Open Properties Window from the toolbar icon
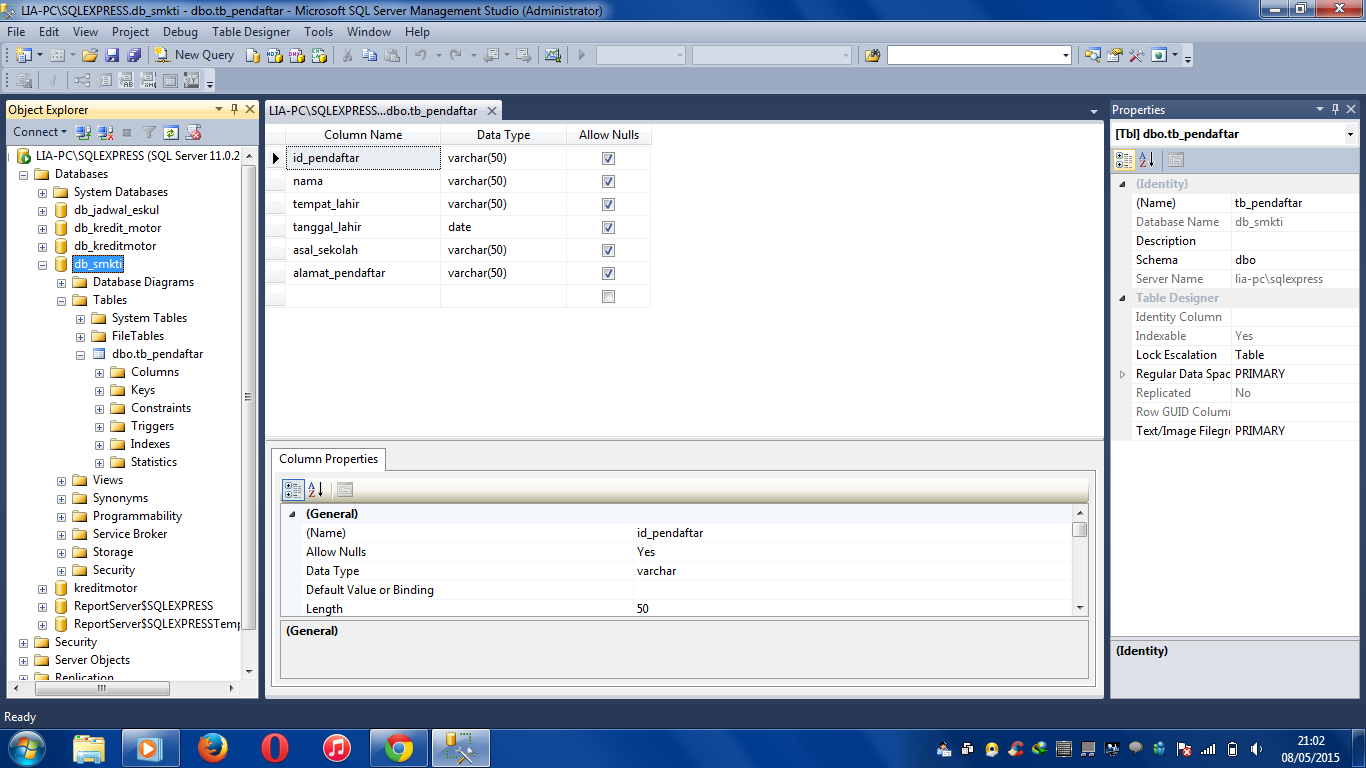1366x768 pixels. (1114, 55)
